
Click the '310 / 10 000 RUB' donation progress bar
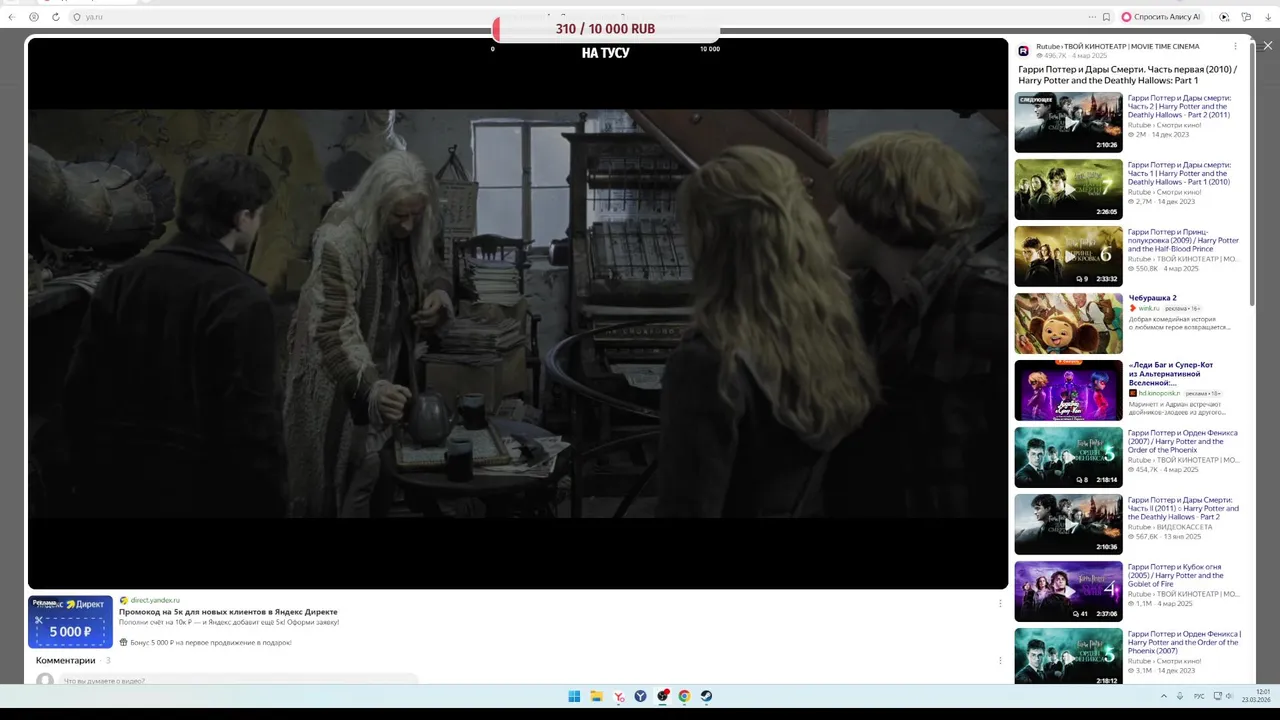605,29
